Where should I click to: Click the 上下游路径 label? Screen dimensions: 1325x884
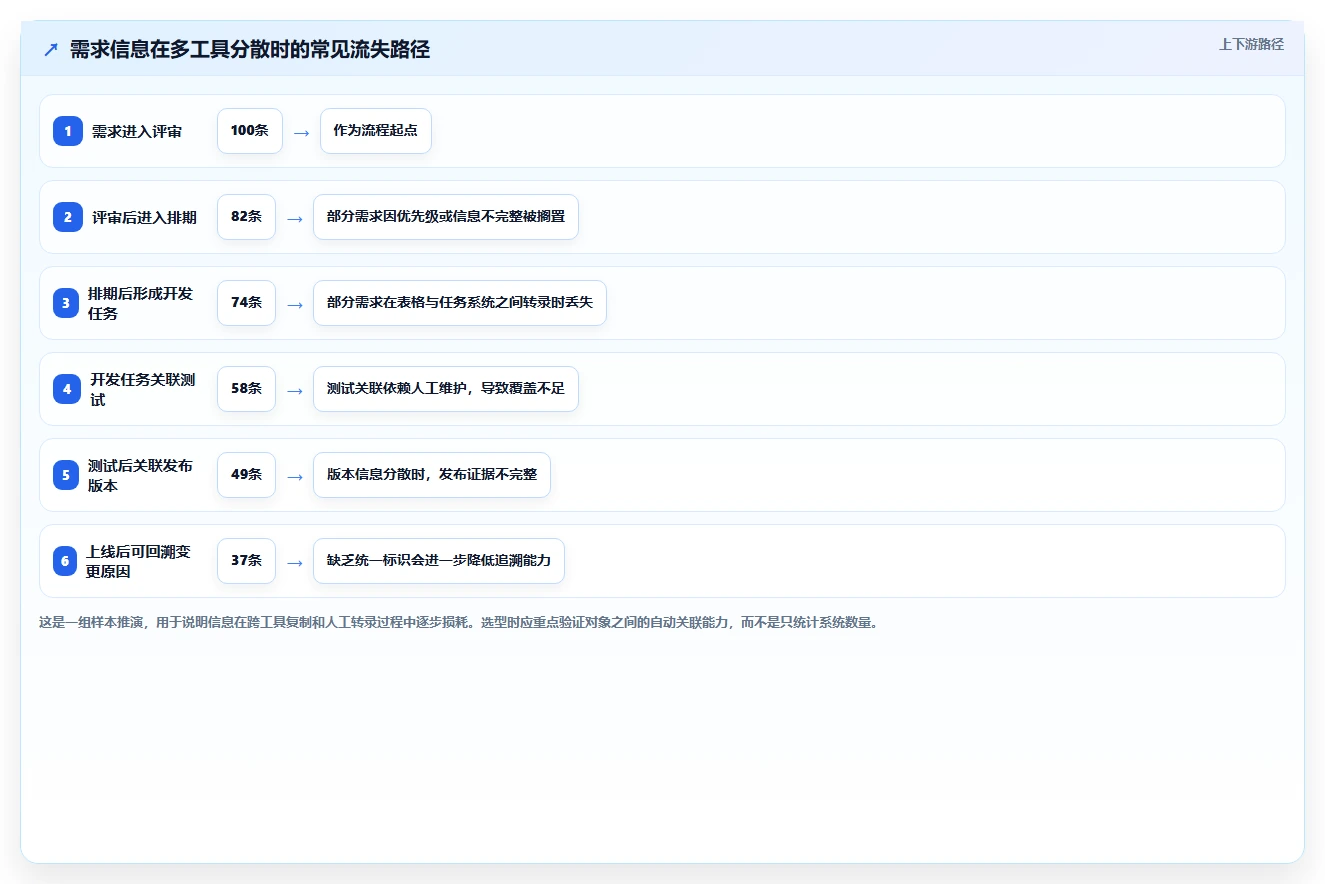[1251, 44]
